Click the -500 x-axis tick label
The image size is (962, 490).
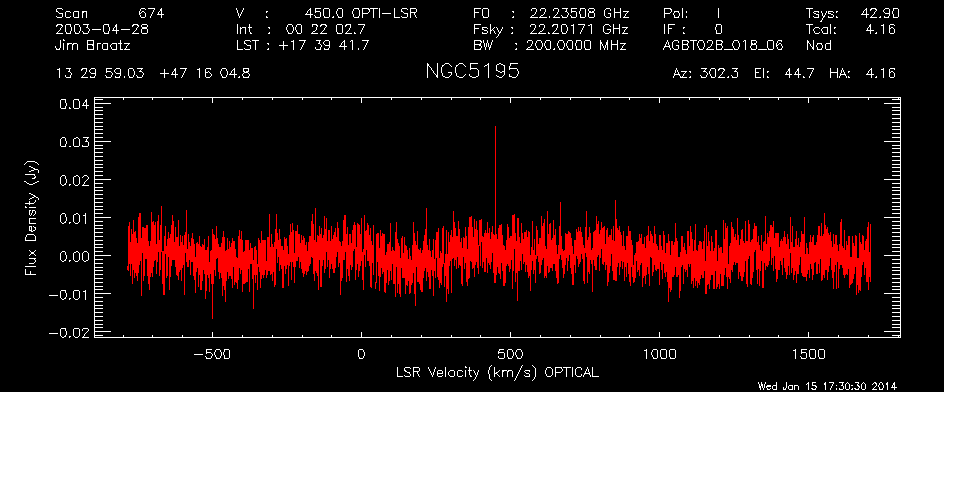click(x=212, y=354)
